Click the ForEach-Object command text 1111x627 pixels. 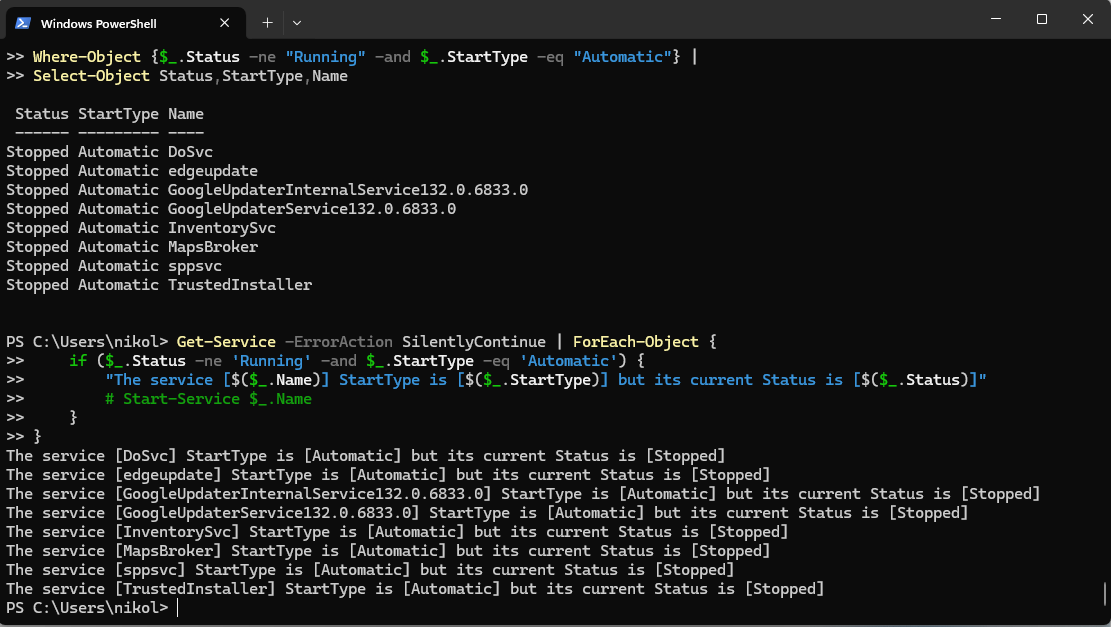tap(636, 342)
